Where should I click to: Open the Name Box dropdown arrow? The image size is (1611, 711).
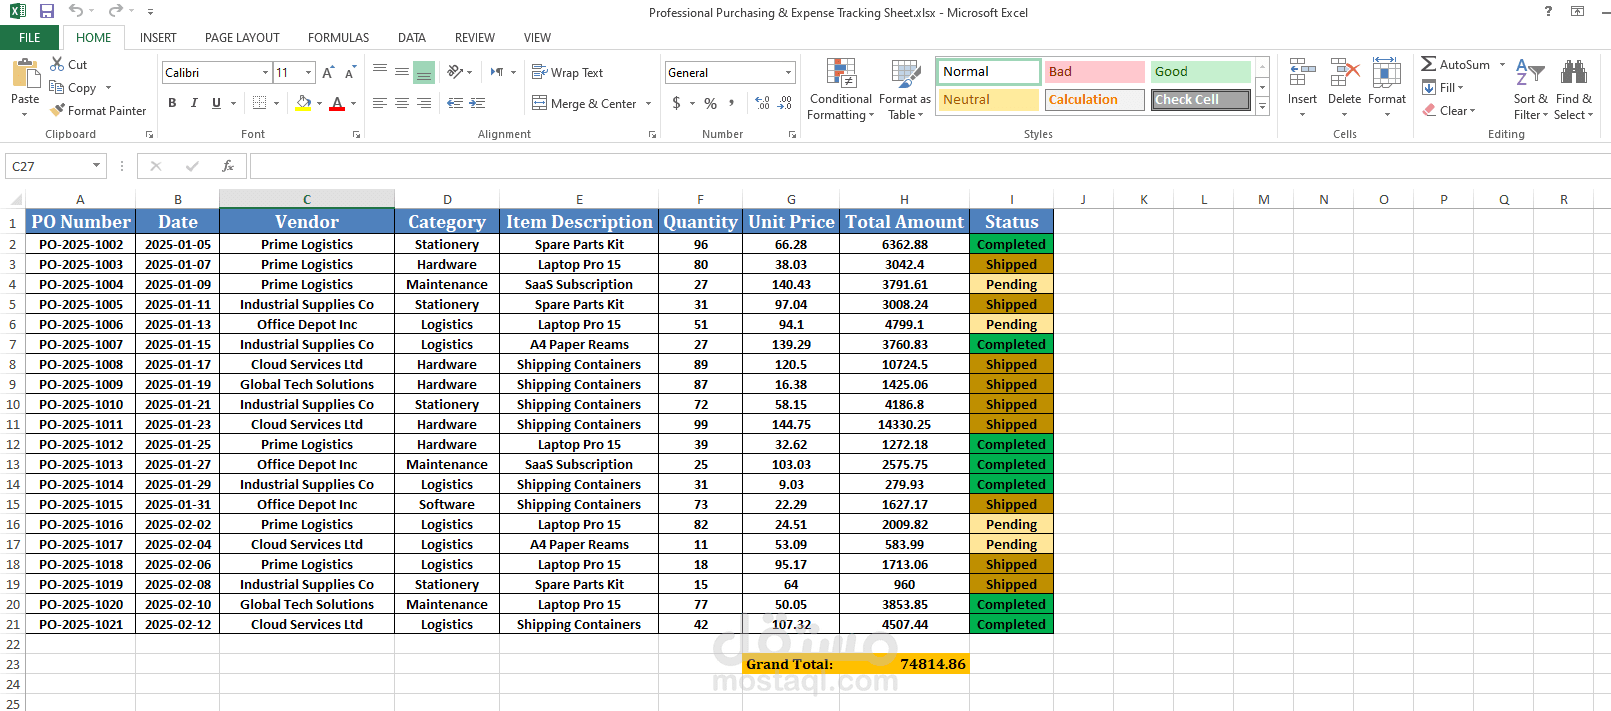[97, 166]
